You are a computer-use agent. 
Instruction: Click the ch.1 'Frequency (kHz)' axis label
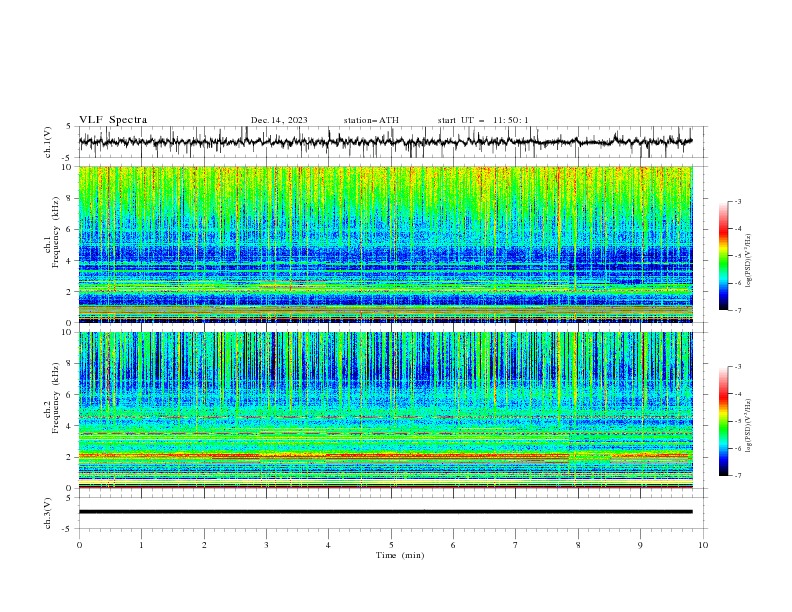[x=56, y=233]
